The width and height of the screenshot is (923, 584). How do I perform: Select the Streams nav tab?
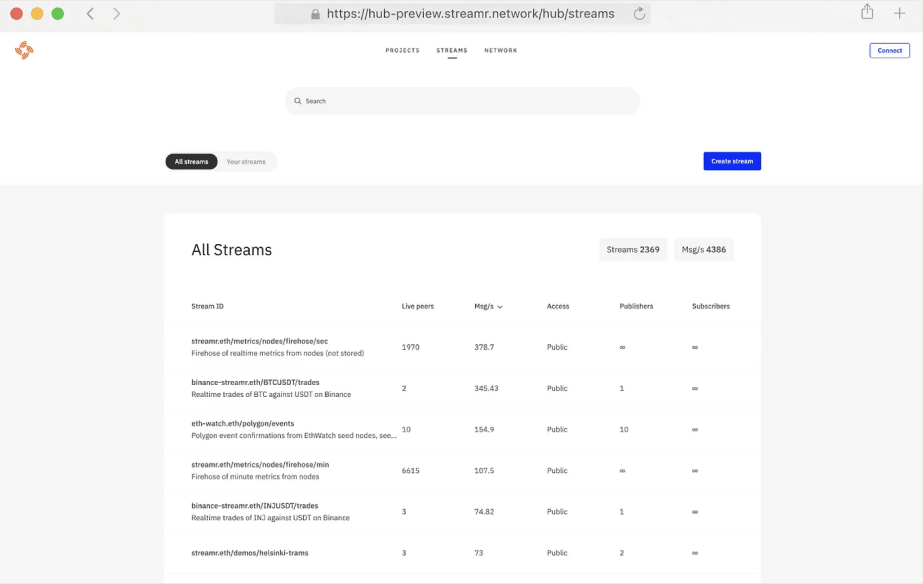point(452,50)
